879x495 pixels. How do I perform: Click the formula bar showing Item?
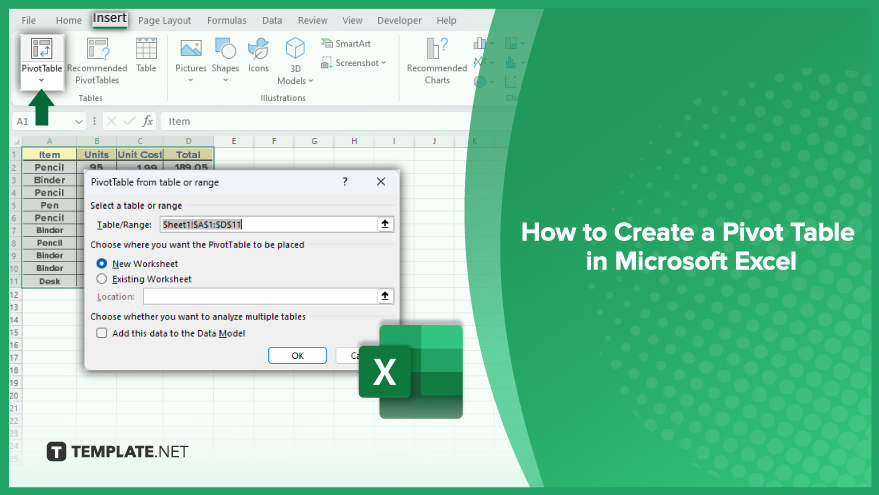[x=317, y=121]
